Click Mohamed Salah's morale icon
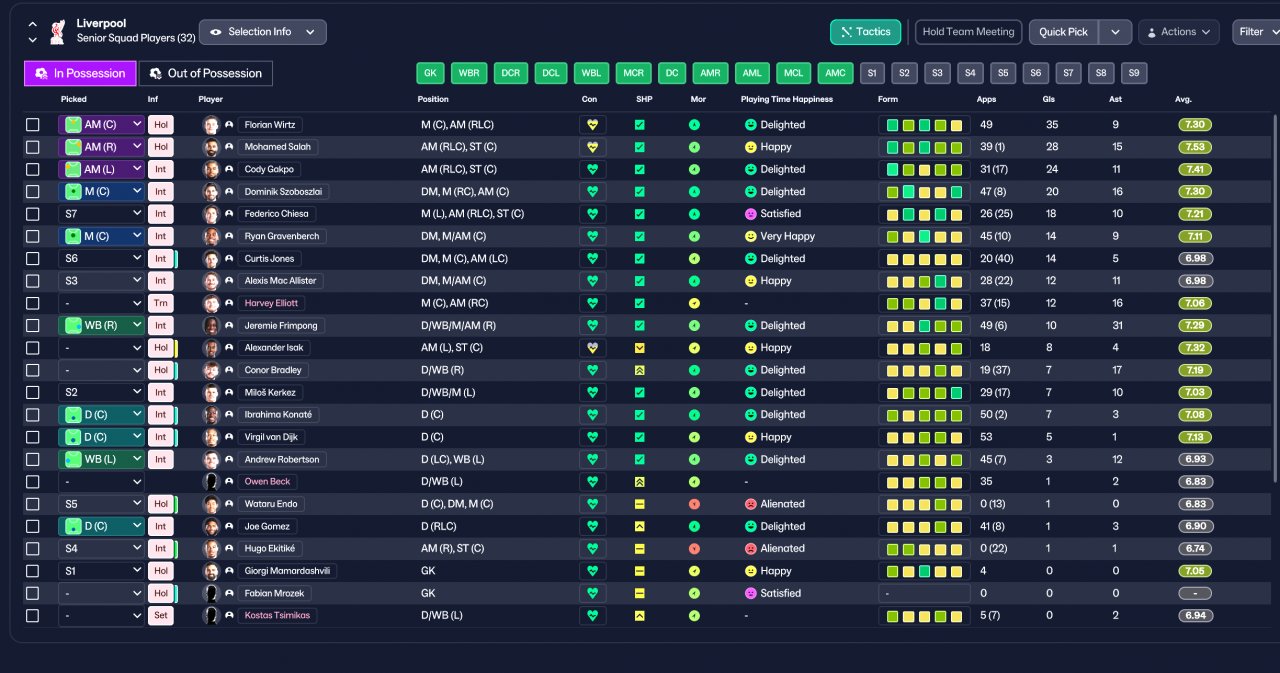This screenshot has width=1280, height=673. point(694,147)
